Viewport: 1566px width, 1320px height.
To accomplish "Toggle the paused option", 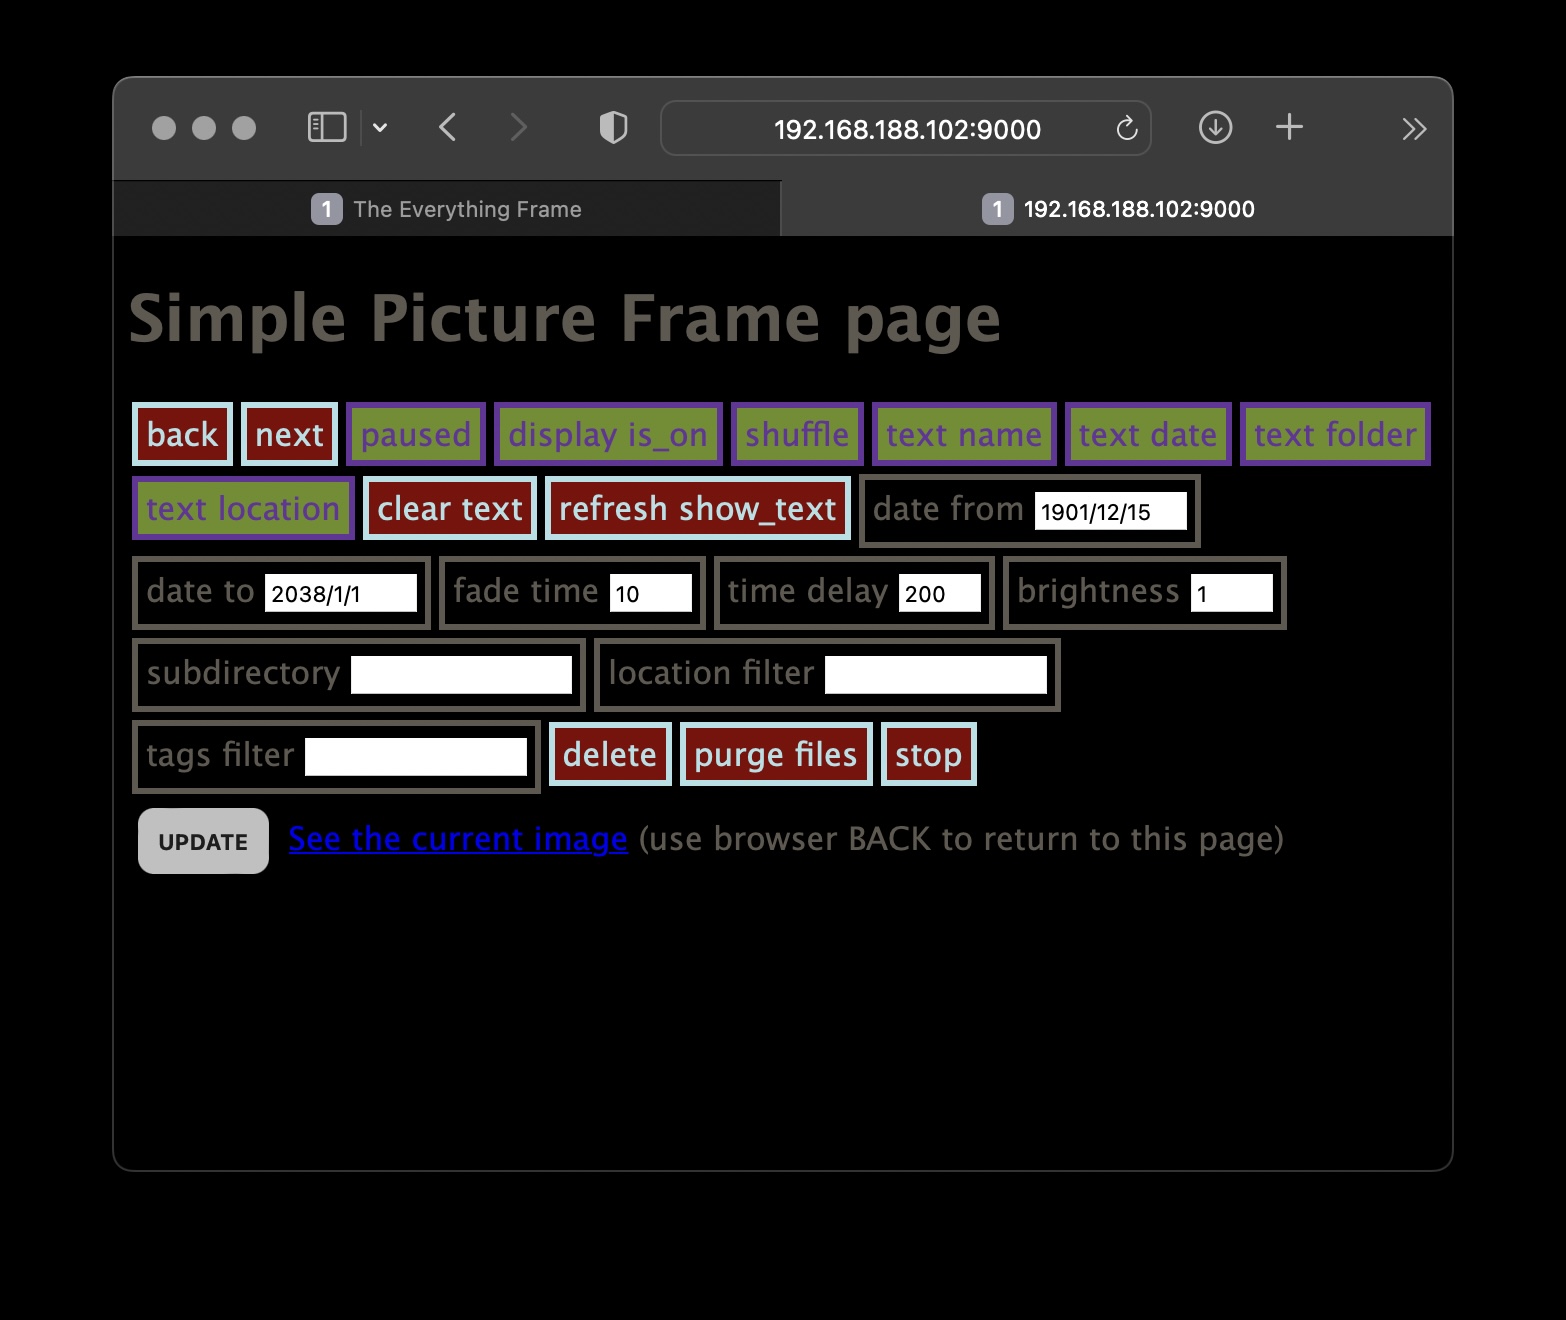I will pyautogui.click(x=416, y=434).
